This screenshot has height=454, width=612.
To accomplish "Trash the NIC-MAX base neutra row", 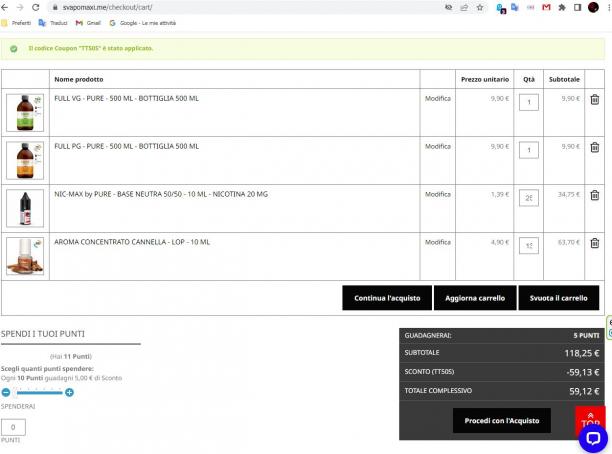I will (594, 195).
